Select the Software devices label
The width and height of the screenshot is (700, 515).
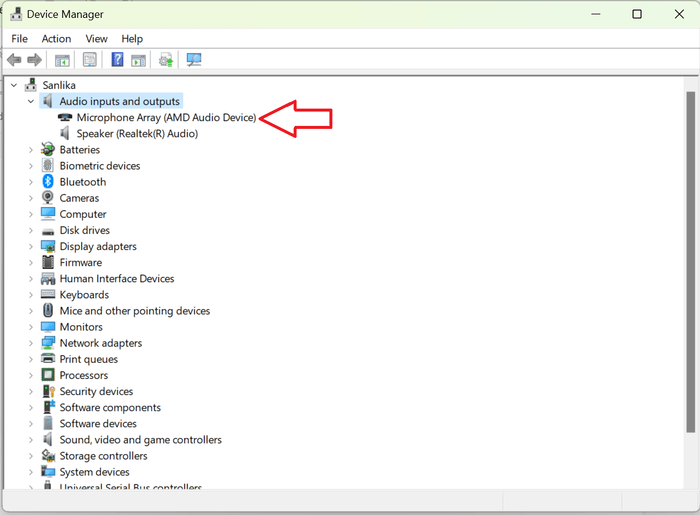[x=98, y=424]
